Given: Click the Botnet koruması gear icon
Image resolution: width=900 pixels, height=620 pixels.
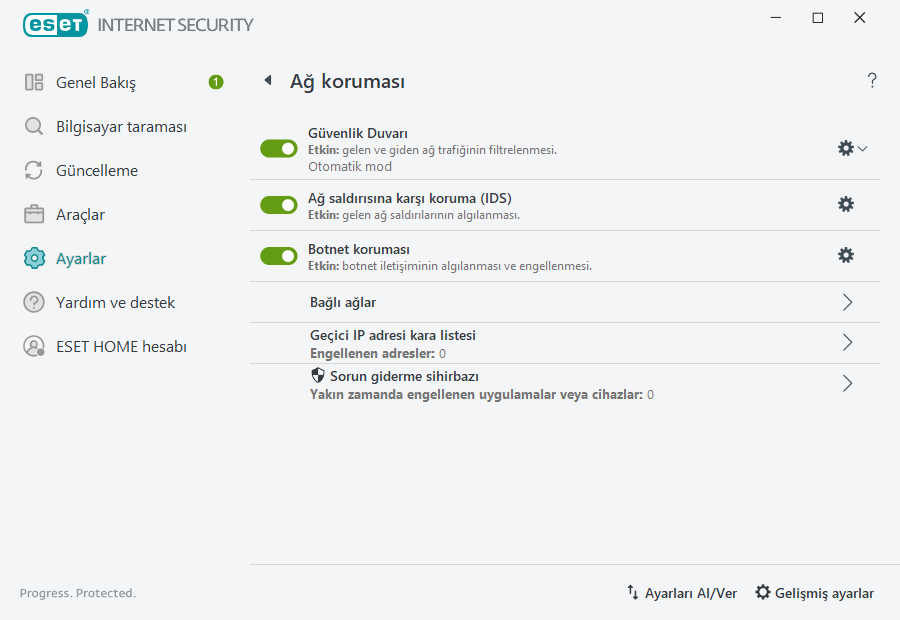Looking at the screenshot, I should [846, 255].
